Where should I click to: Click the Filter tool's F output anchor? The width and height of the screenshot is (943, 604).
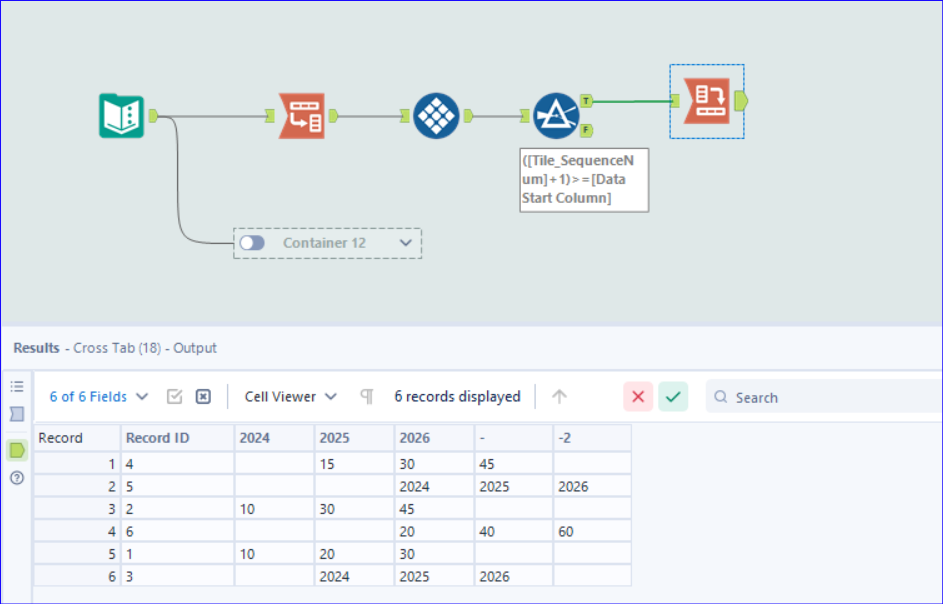(586, 130)
